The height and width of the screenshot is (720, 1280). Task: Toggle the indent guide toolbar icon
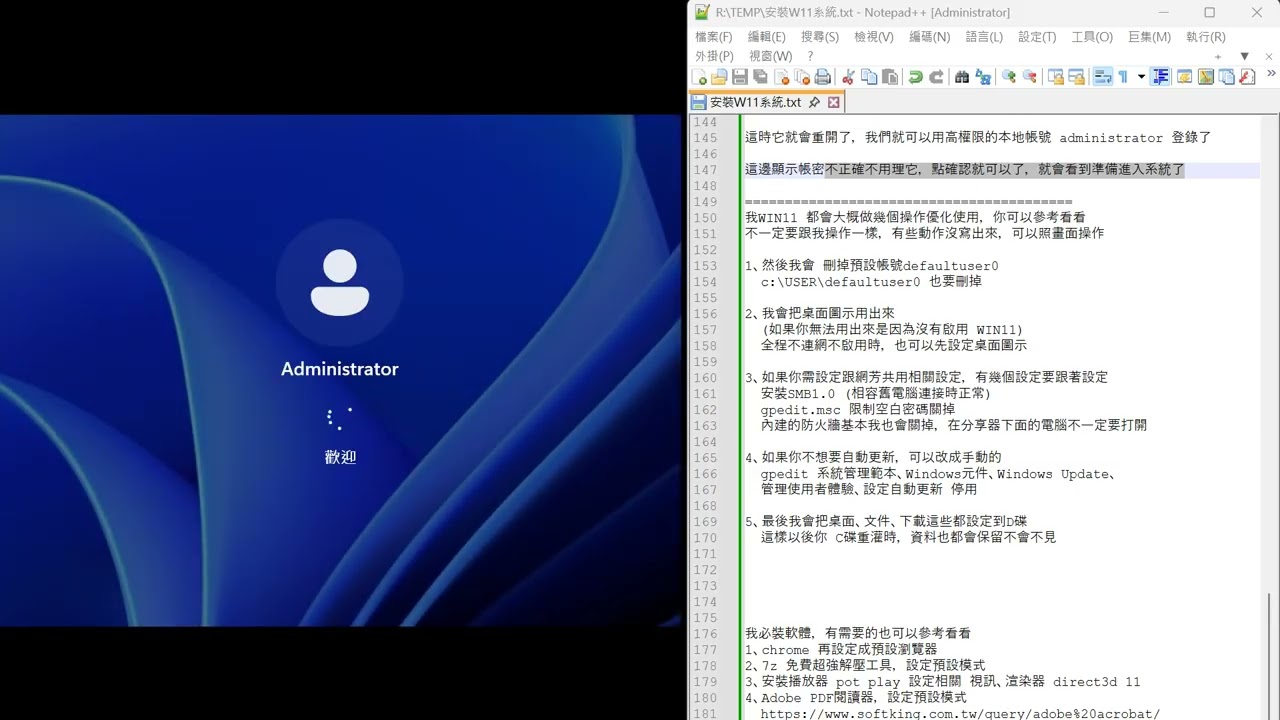pyautogui.click(x=1161, y=77)
